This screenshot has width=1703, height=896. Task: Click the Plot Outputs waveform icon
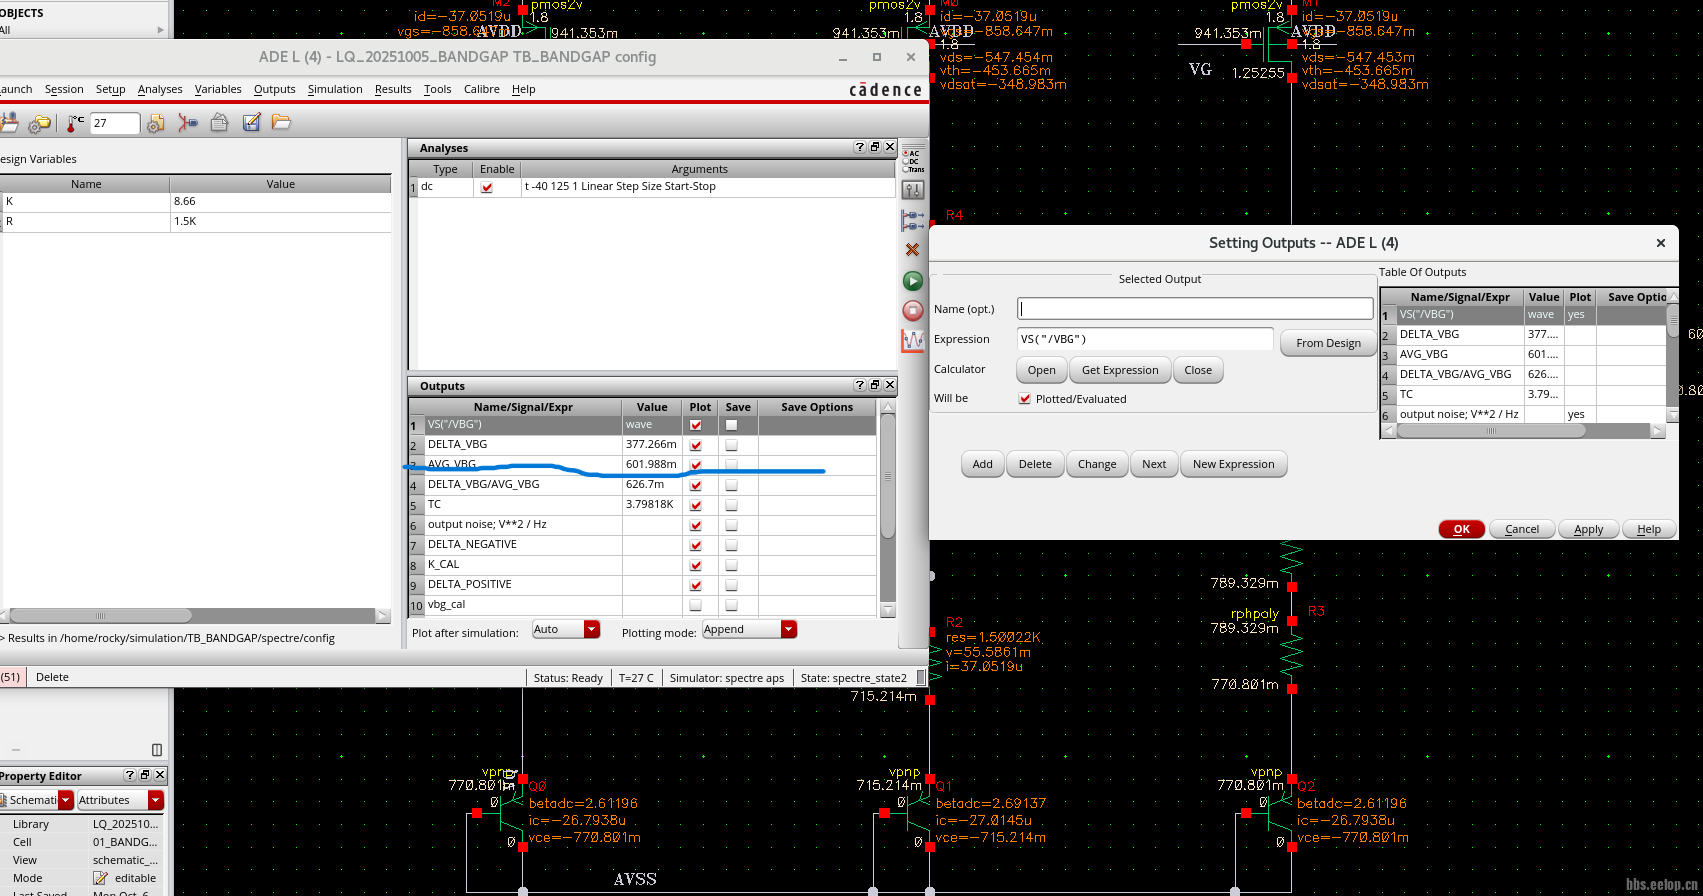(x=912, y=341)
